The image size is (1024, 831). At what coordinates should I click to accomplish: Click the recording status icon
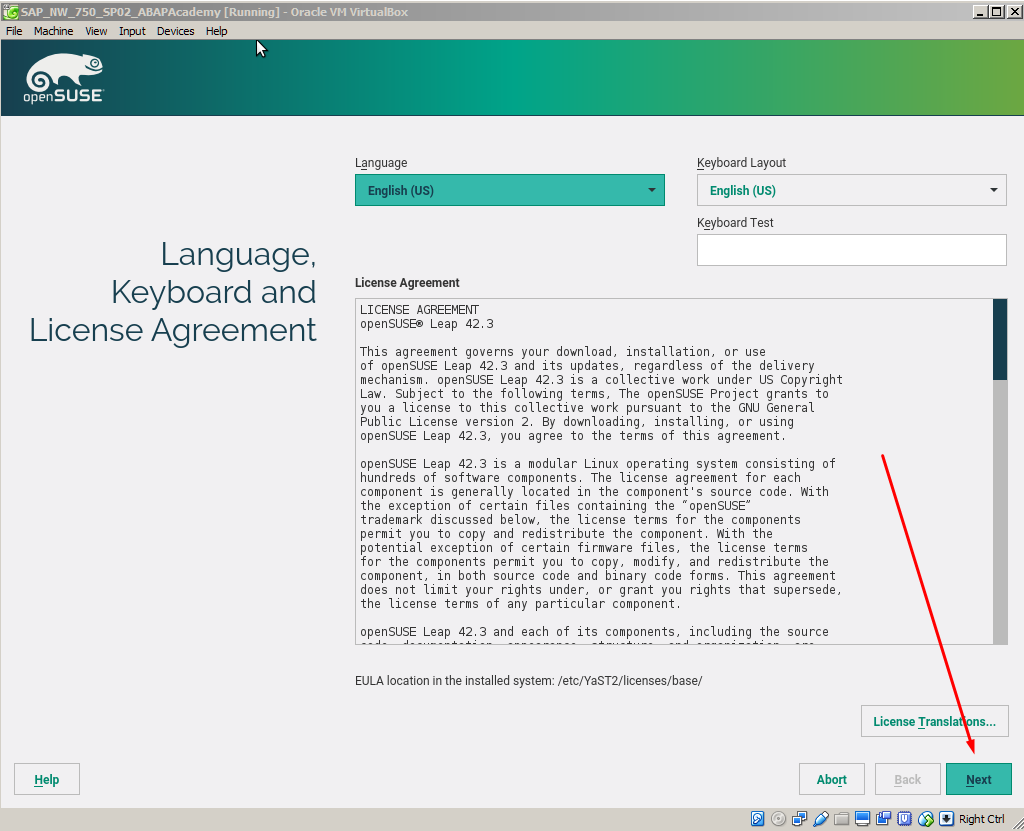(x=884, y=819)
